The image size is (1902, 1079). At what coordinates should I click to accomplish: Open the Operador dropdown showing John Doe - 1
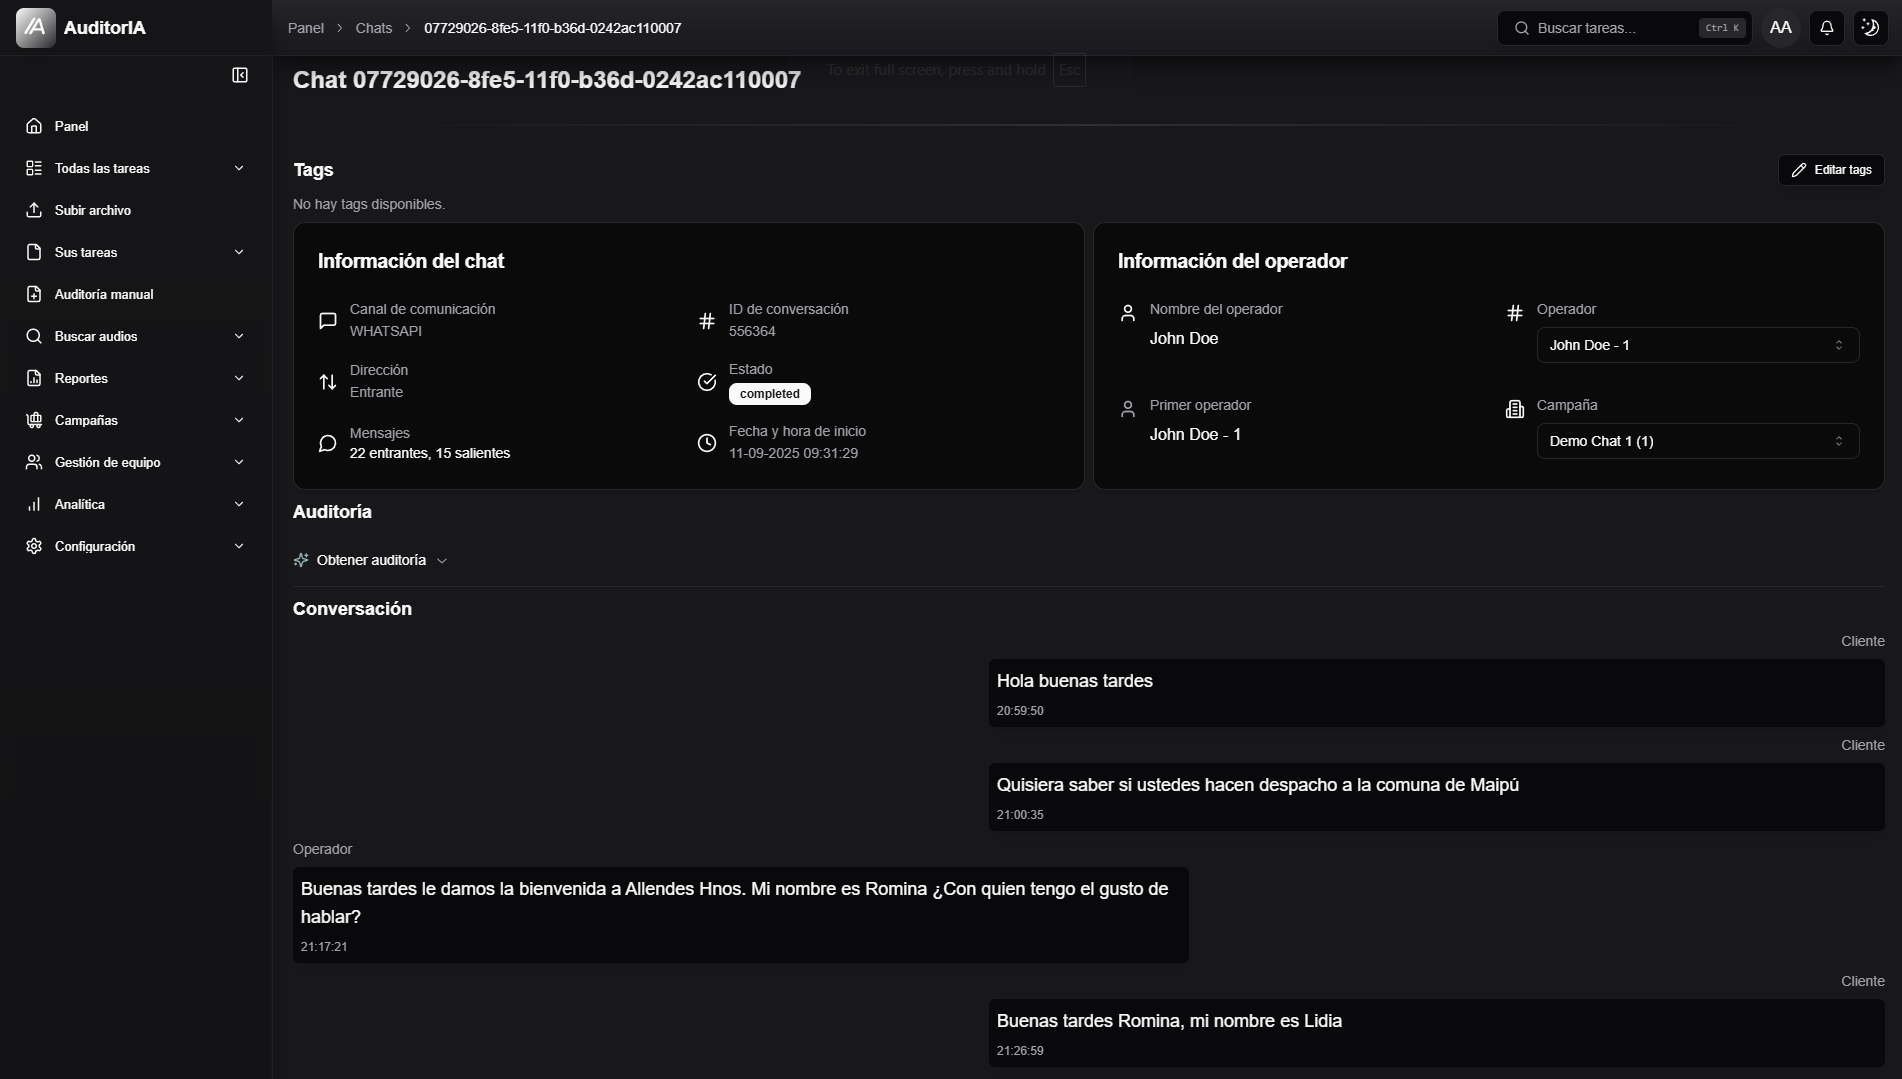pos(1697,345)
